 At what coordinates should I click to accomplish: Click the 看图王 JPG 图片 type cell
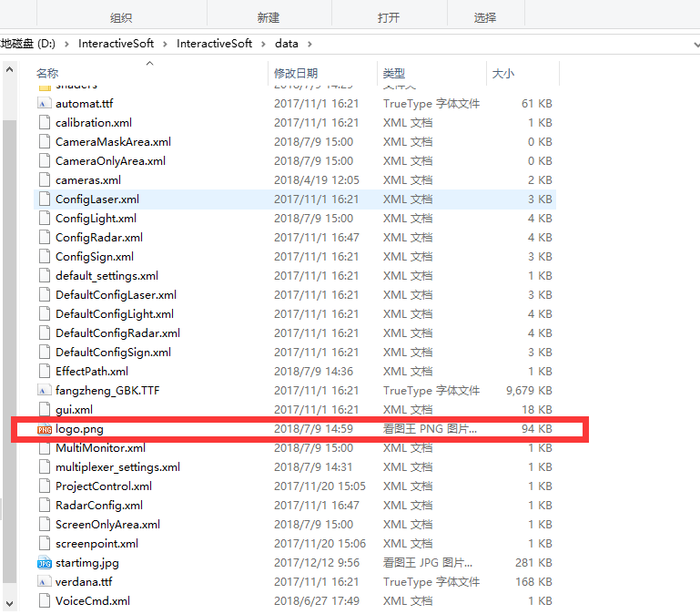(x=428, y=563)
